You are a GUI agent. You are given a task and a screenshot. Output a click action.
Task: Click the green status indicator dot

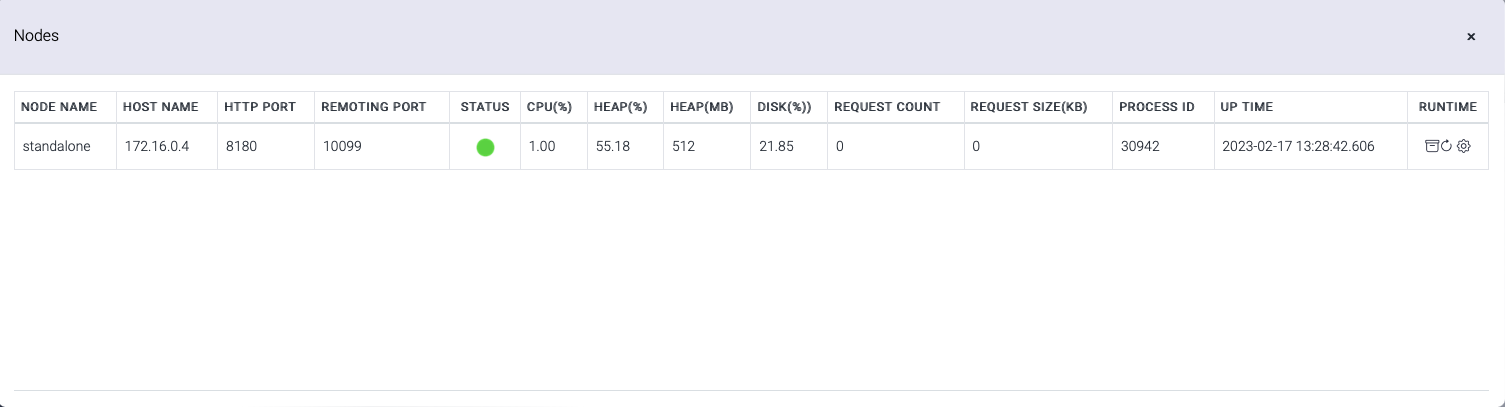pyautogui.click(x=485, y=147)
